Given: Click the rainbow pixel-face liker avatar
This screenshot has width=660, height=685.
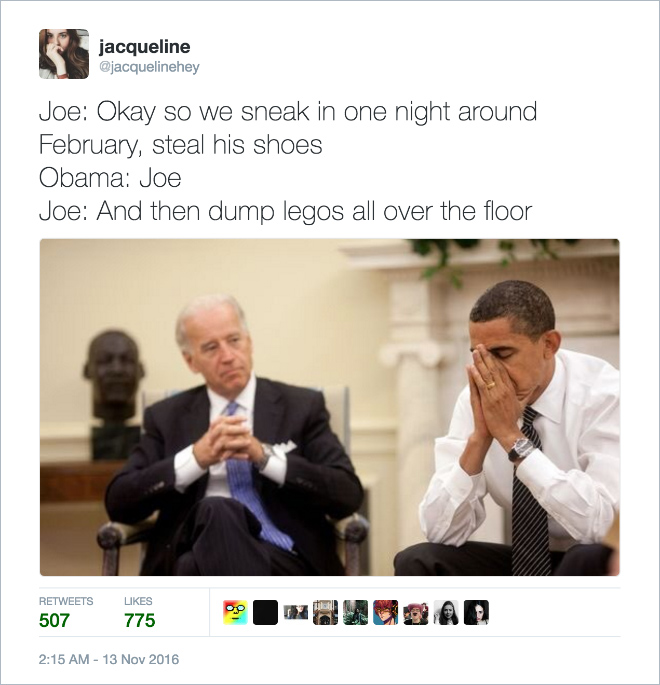Looking at the screenshot, I should [x=235, y=612].
